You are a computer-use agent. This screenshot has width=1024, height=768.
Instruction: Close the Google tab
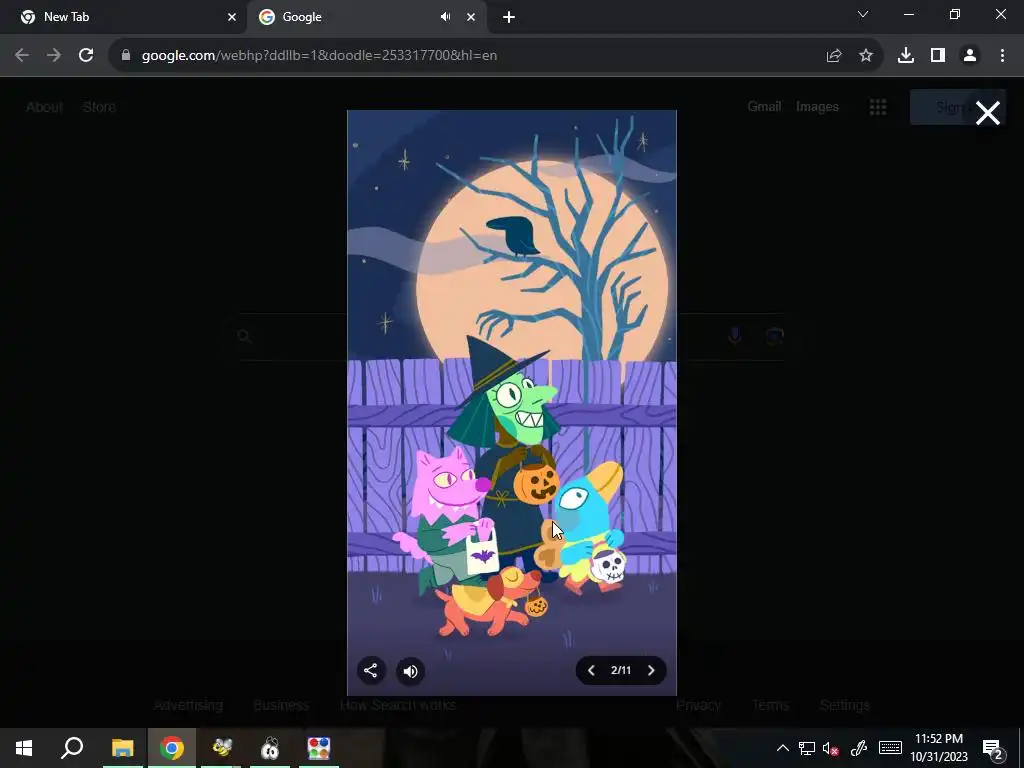pos(471,17)
